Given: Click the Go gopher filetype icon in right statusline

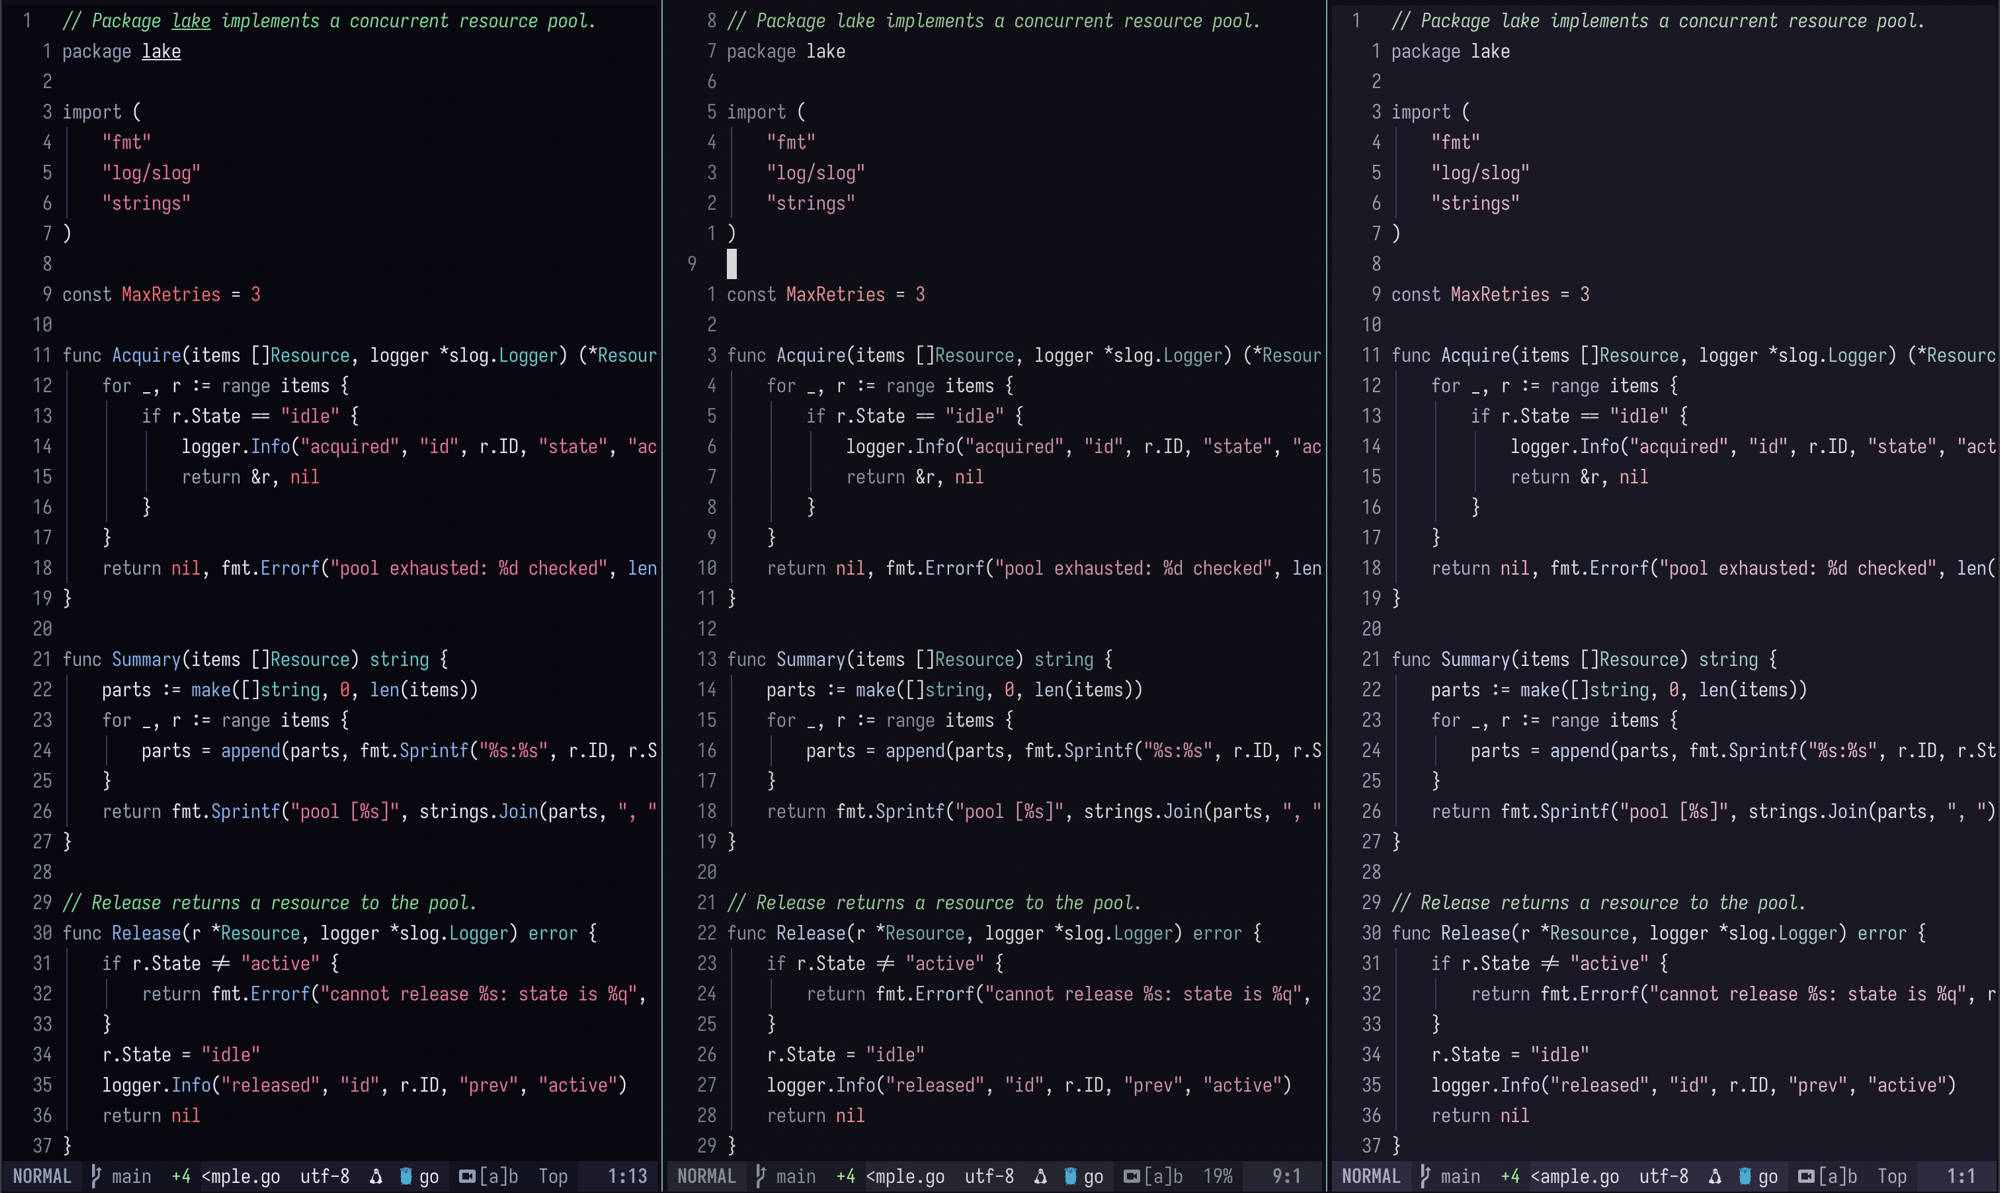Looking at the screenshot, I should click(x=1745, y=1176).
